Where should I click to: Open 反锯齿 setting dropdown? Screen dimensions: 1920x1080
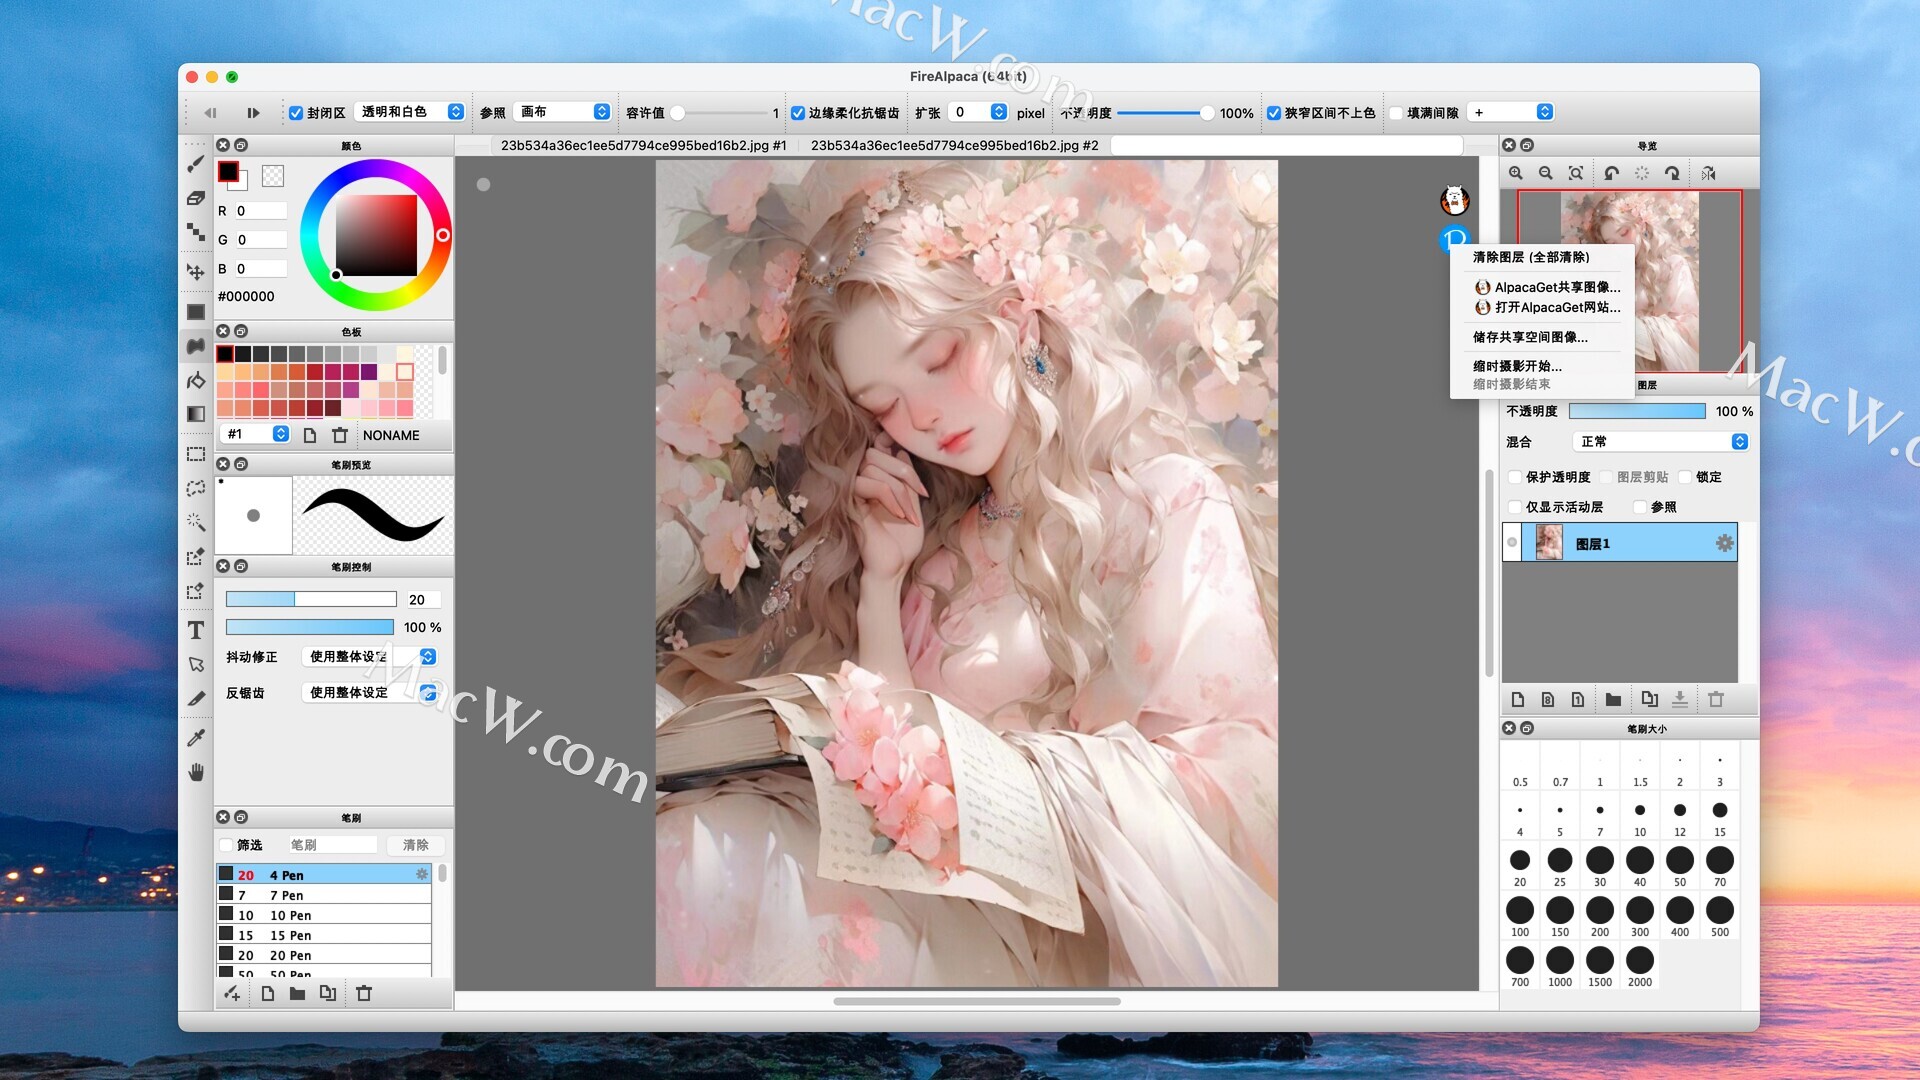pos(370,692)
